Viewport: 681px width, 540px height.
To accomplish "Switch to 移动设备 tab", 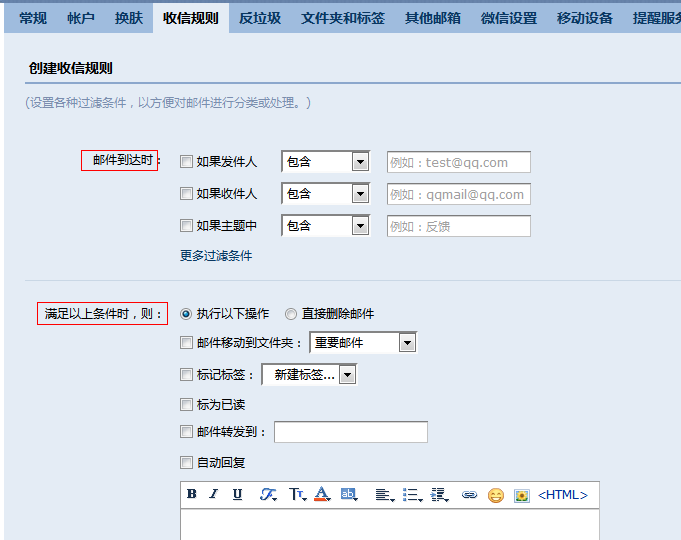I will tap(585, 18).
